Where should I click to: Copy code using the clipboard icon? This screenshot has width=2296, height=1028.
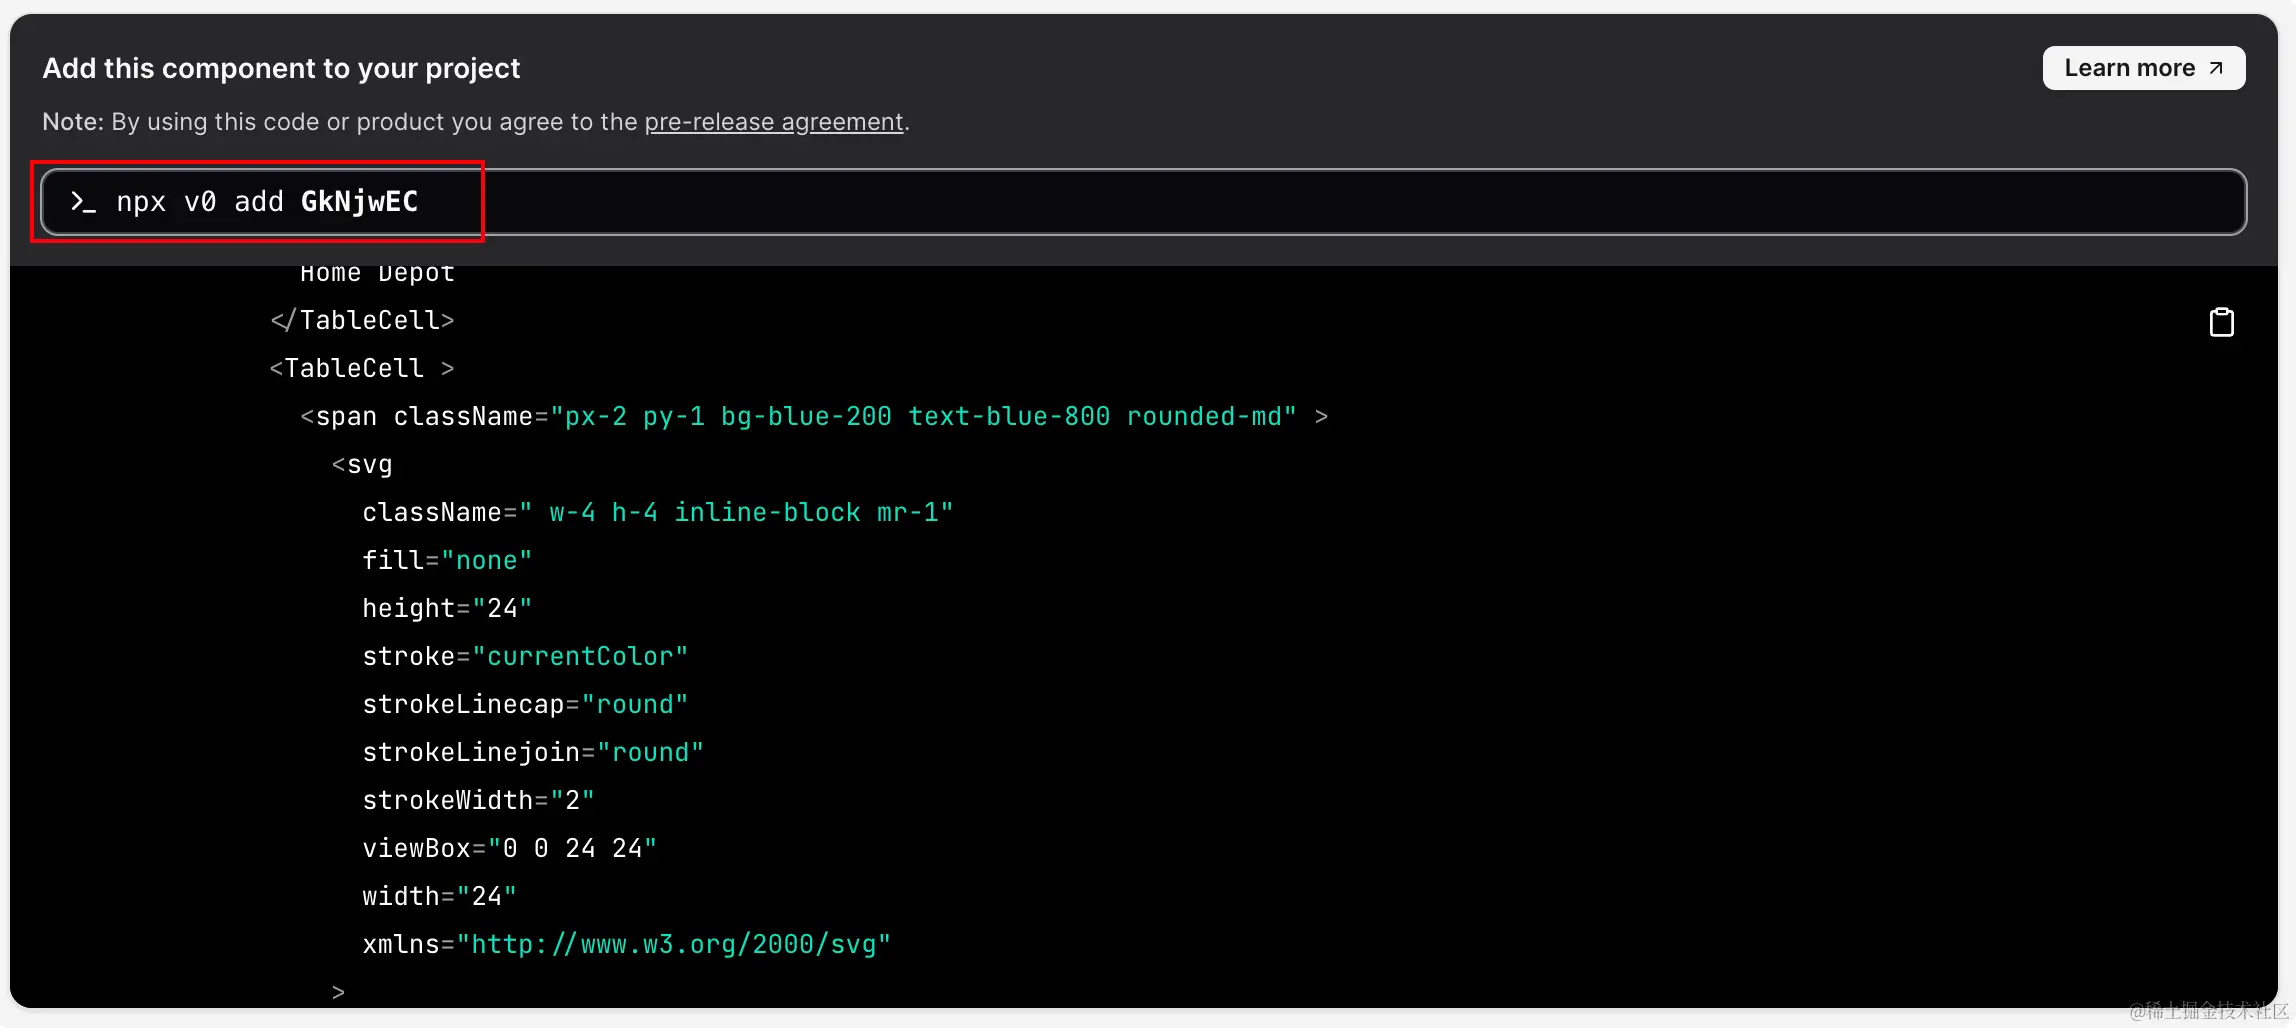(x=2221, y=322)
